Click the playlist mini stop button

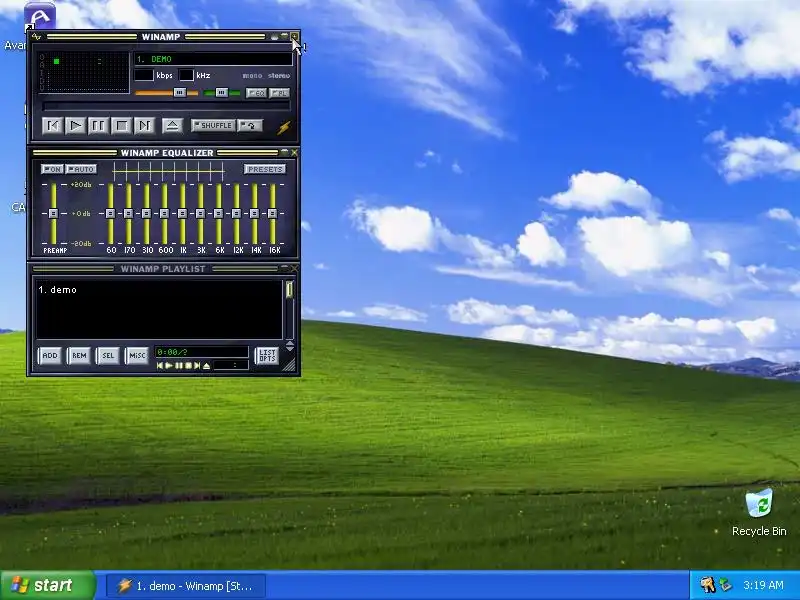188,366
